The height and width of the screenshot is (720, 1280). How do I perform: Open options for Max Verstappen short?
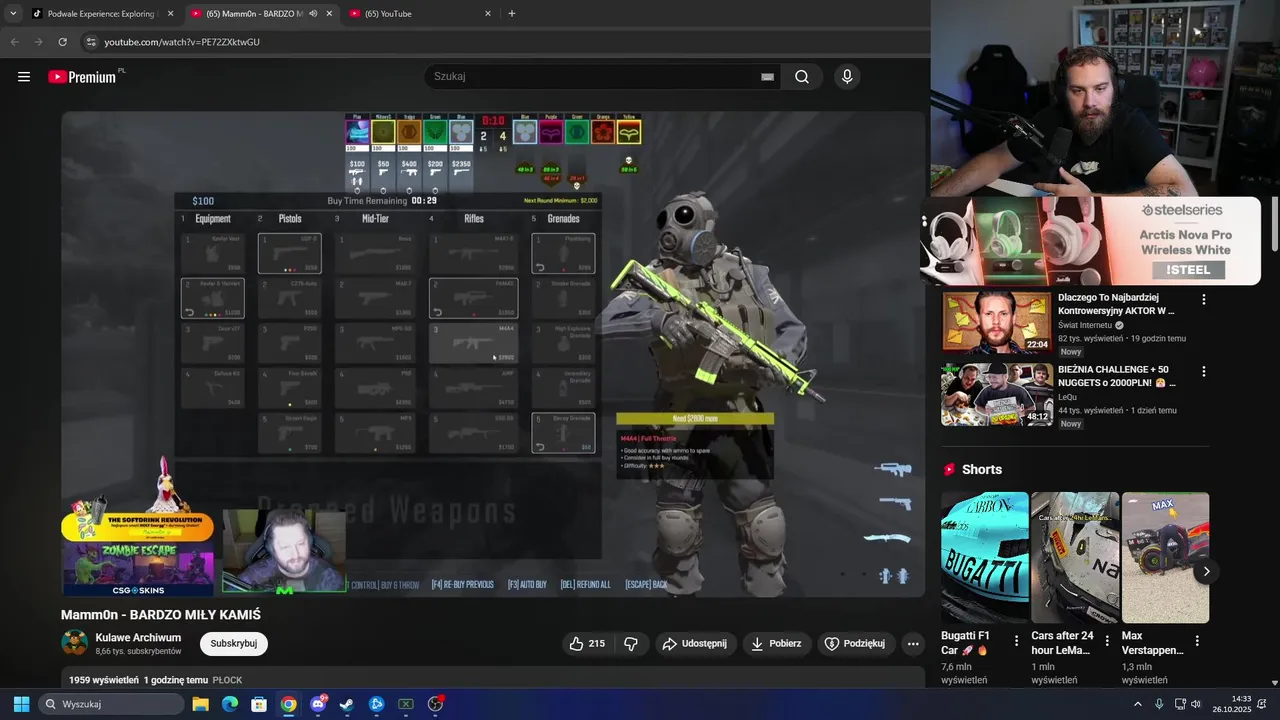coord(1197,640)
